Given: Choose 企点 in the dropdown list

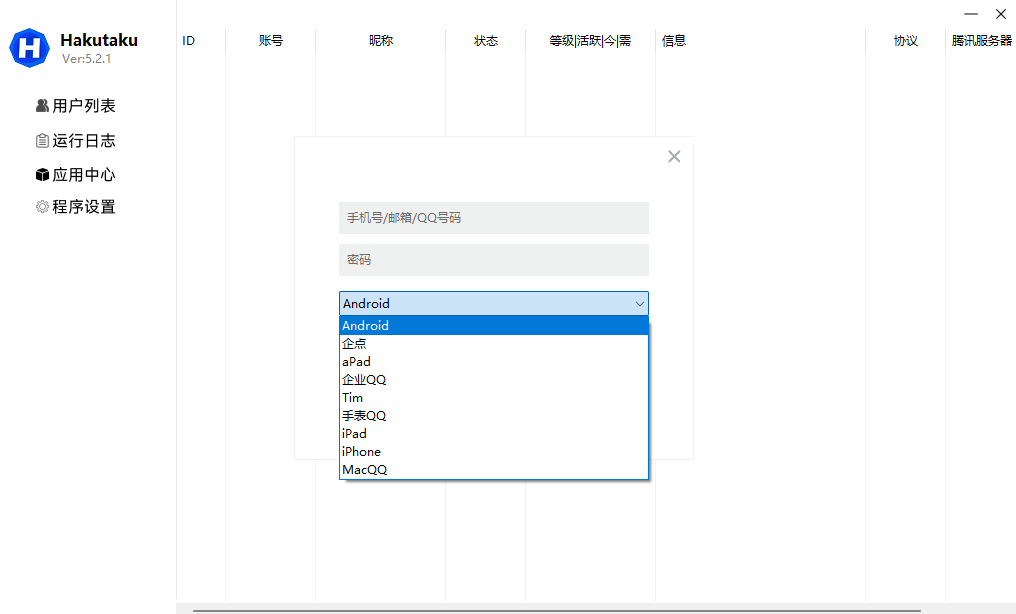Looking at the screenshot, I should 494,344.
